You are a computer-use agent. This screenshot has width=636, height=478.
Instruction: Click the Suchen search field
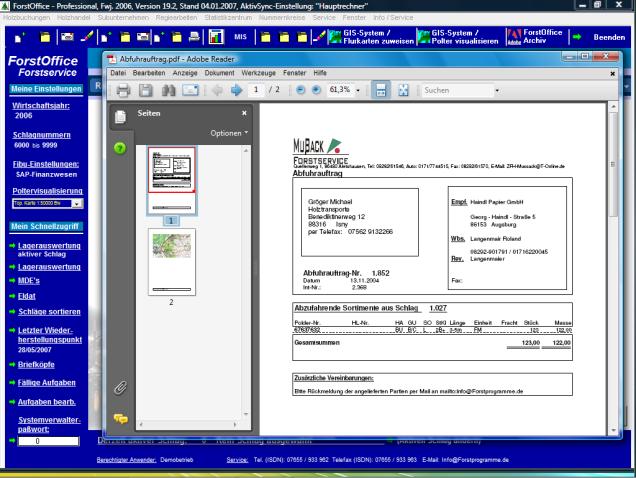click(458, 90)
